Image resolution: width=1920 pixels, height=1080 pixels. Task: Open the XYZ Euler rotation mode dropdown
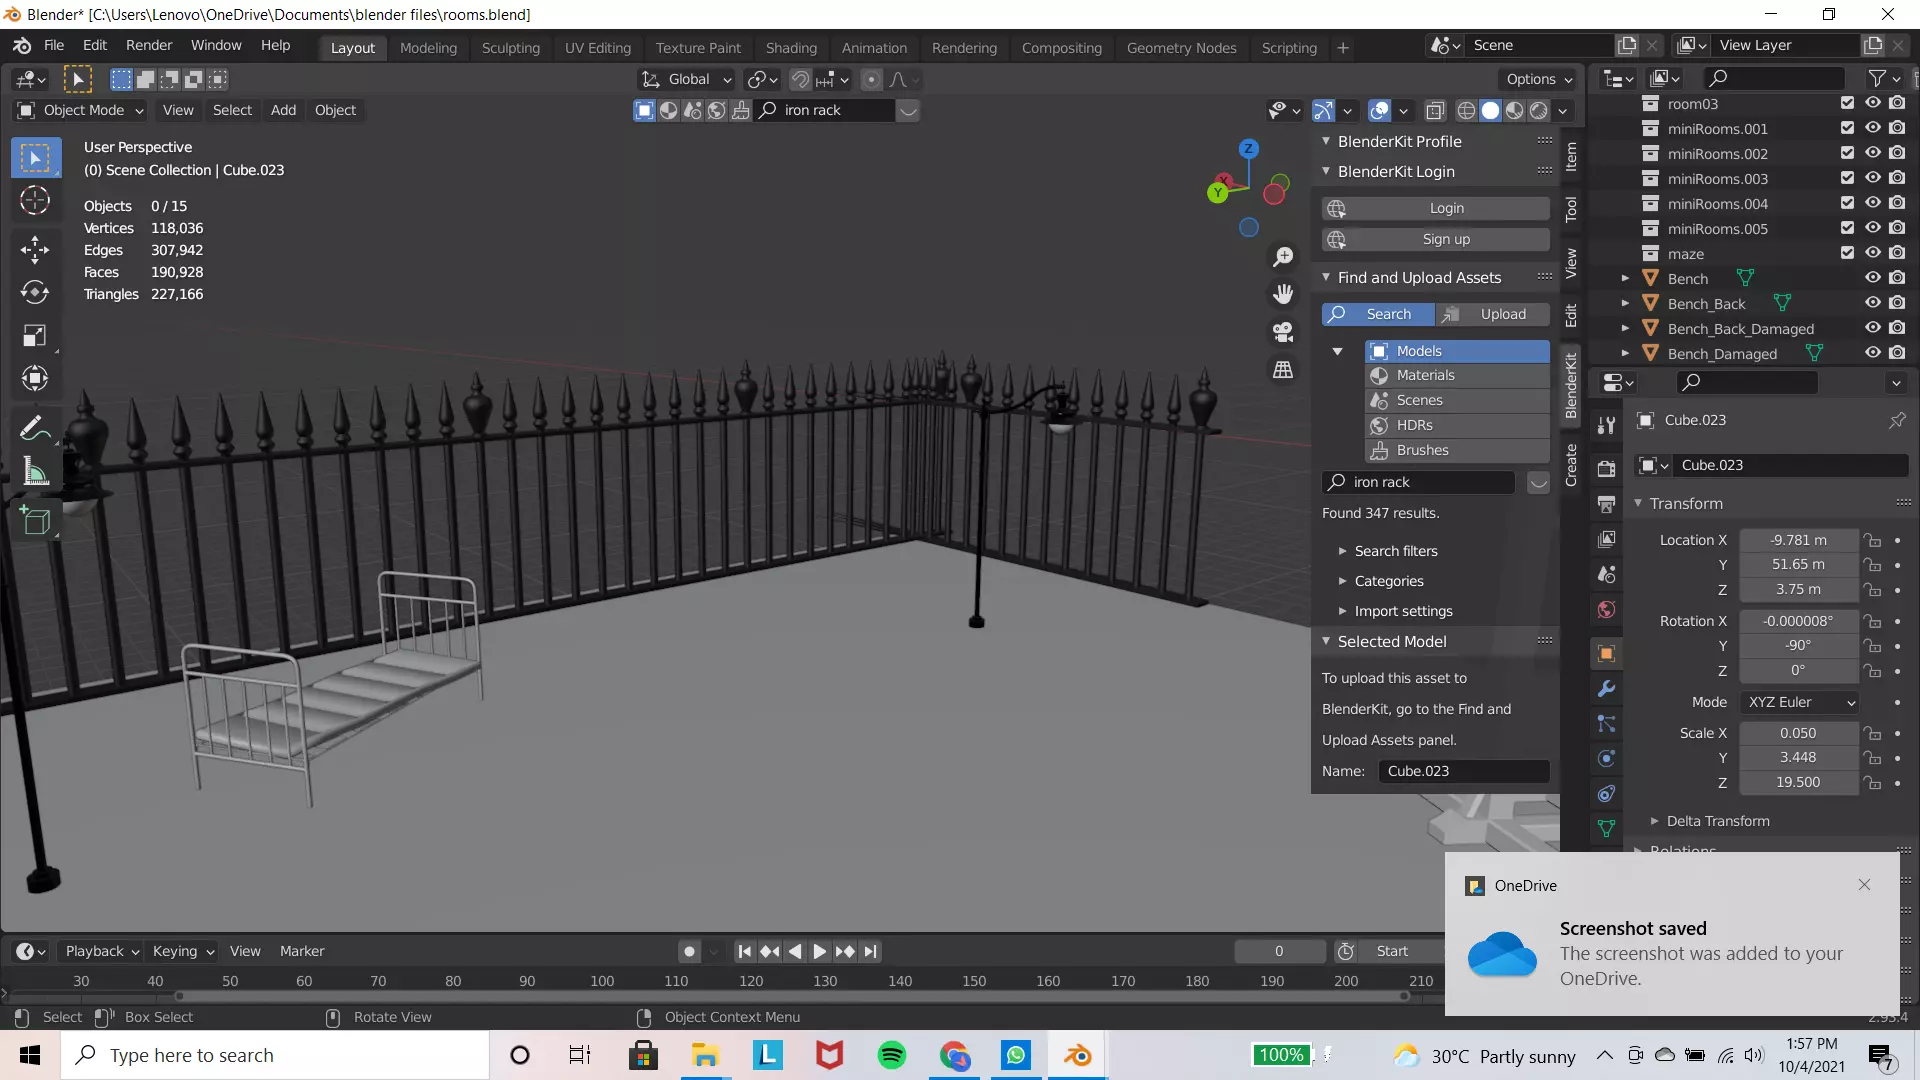click(1800, 703)
